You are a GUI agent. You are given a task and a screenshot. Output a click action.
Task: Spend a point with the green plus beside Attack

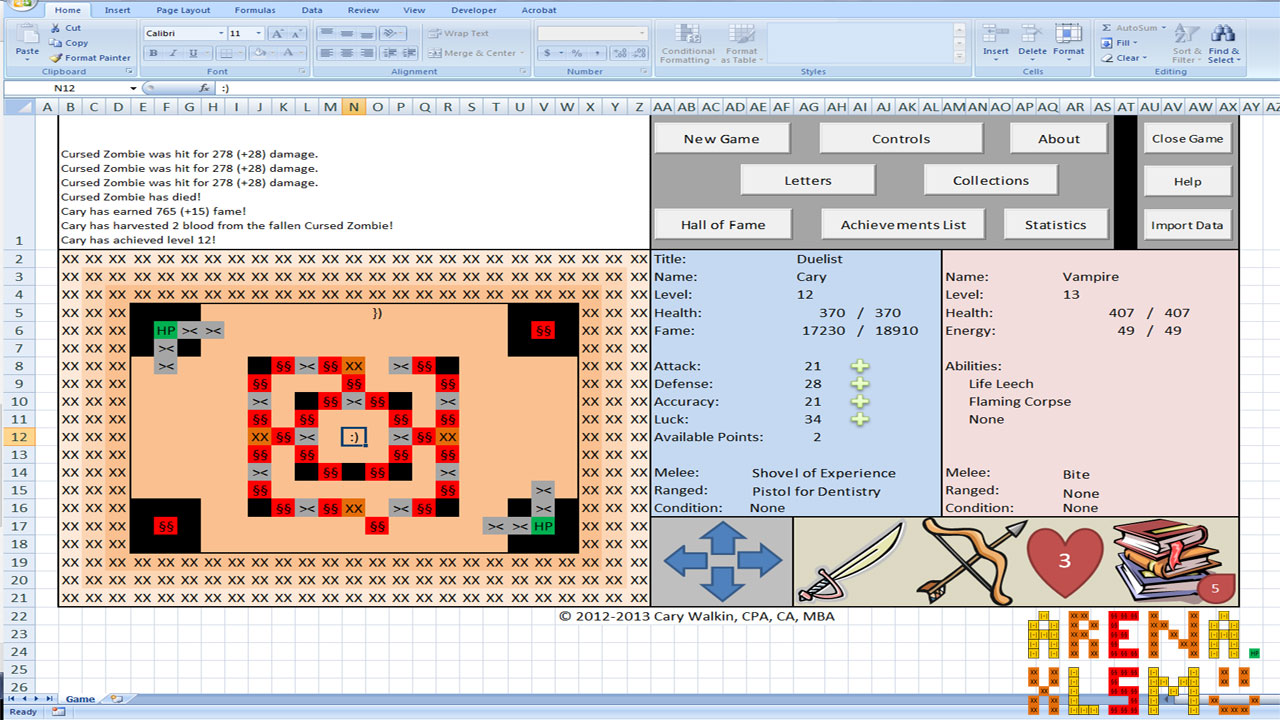(x=860, y=366)
